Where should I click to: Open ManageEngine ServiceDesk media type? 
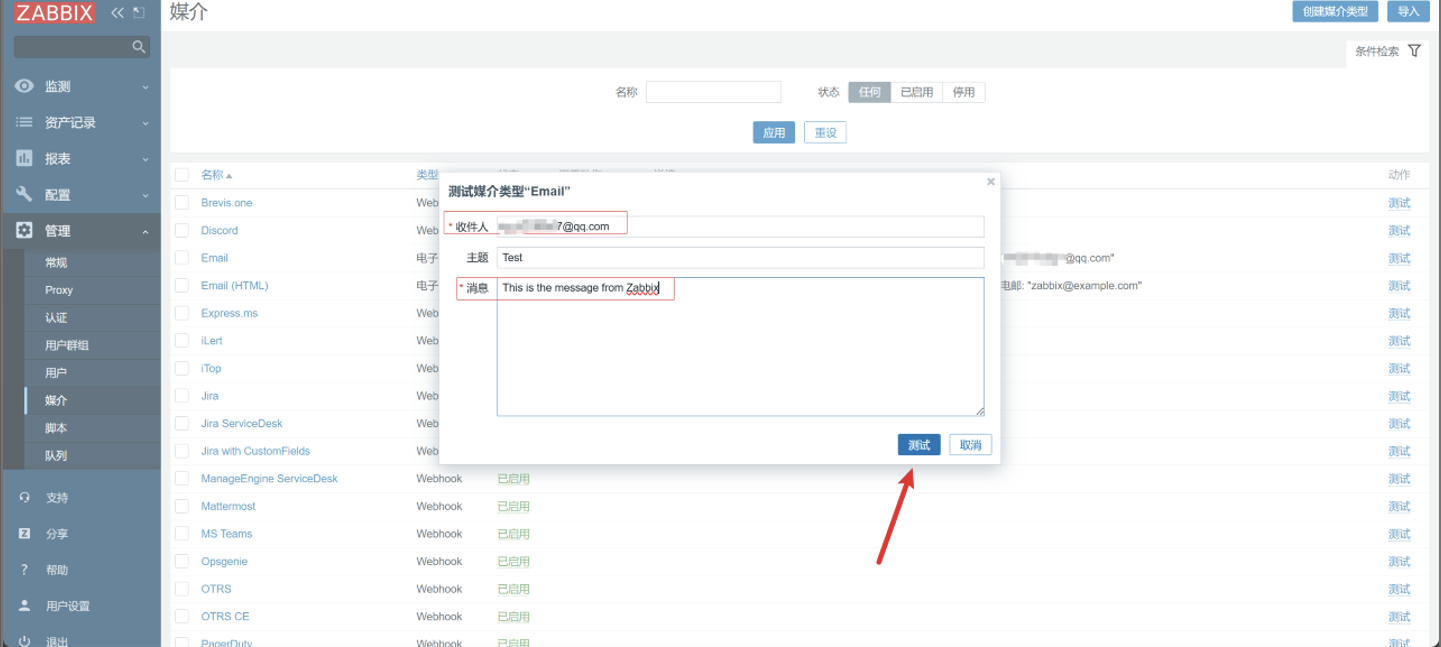[x=269, y=478]
